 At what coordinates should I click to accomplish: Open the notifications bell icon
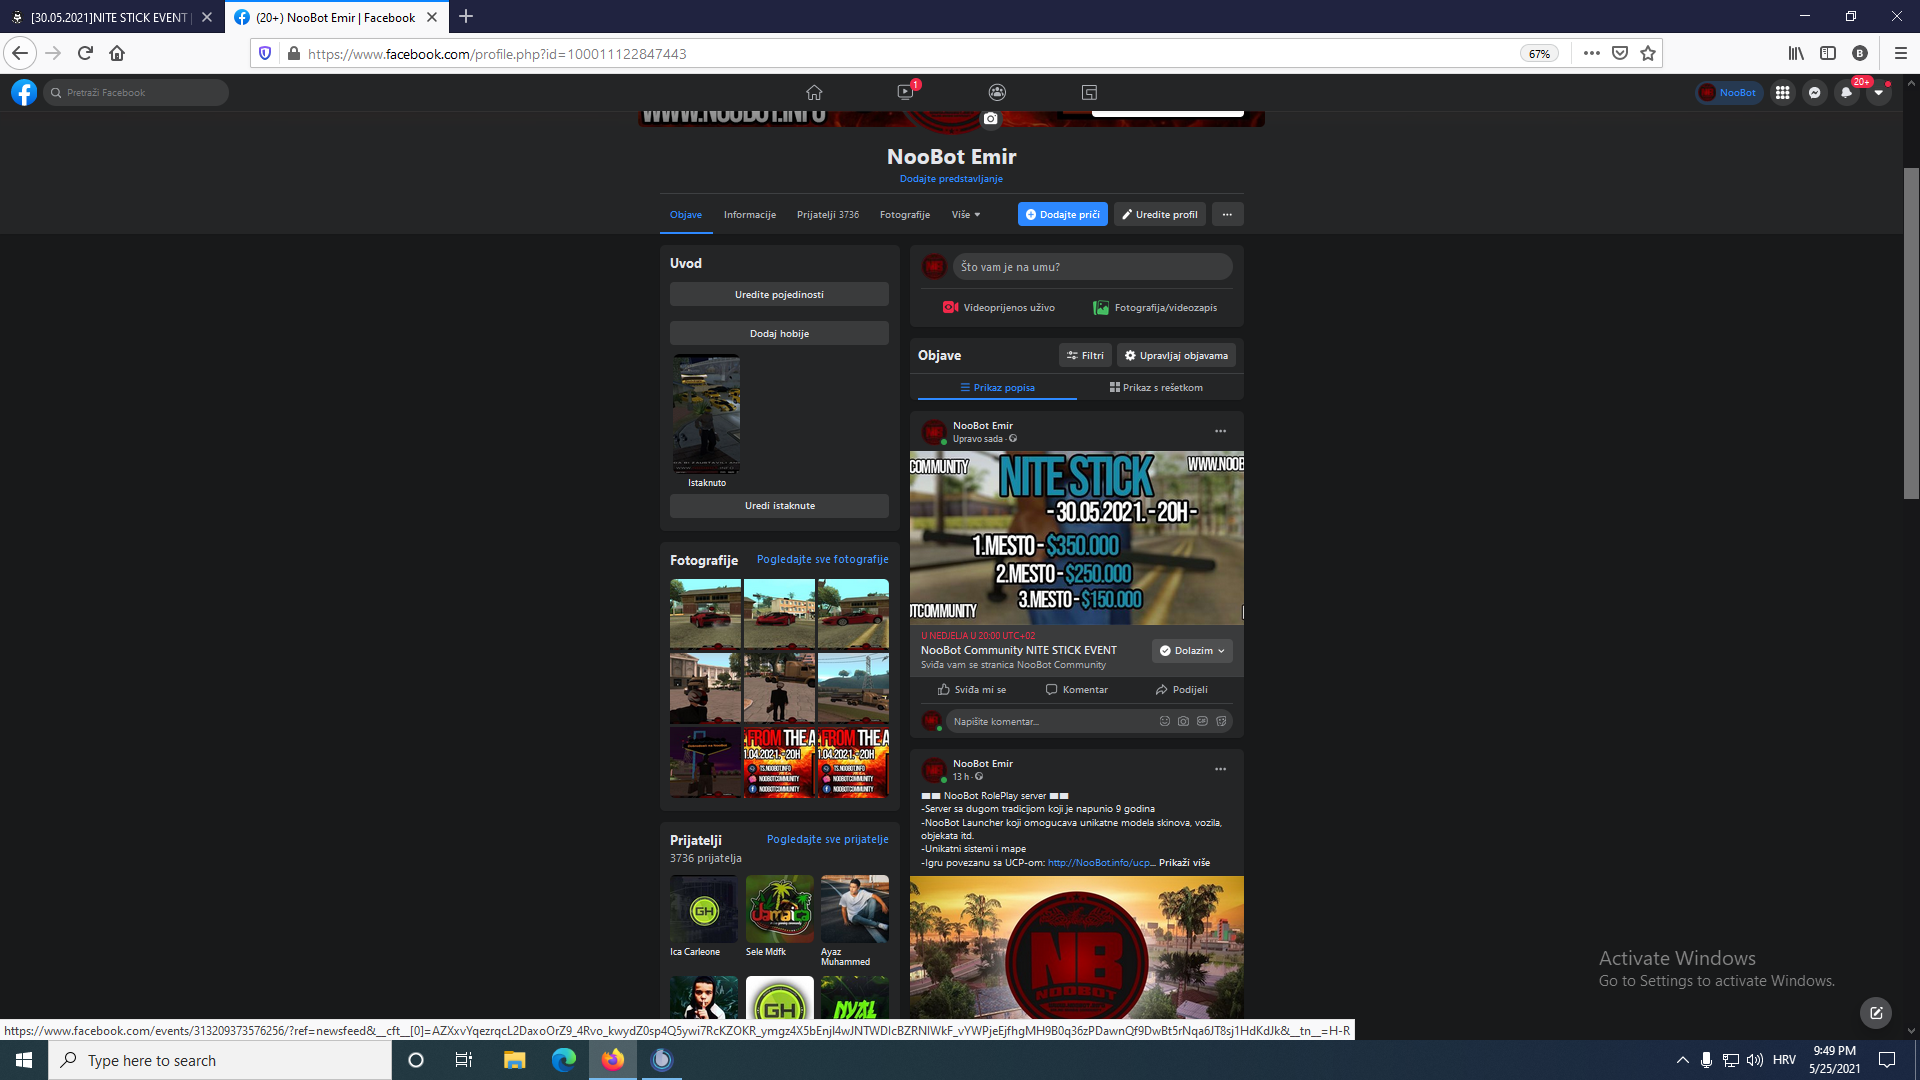pyautogui.click(x=1846, y=92)
